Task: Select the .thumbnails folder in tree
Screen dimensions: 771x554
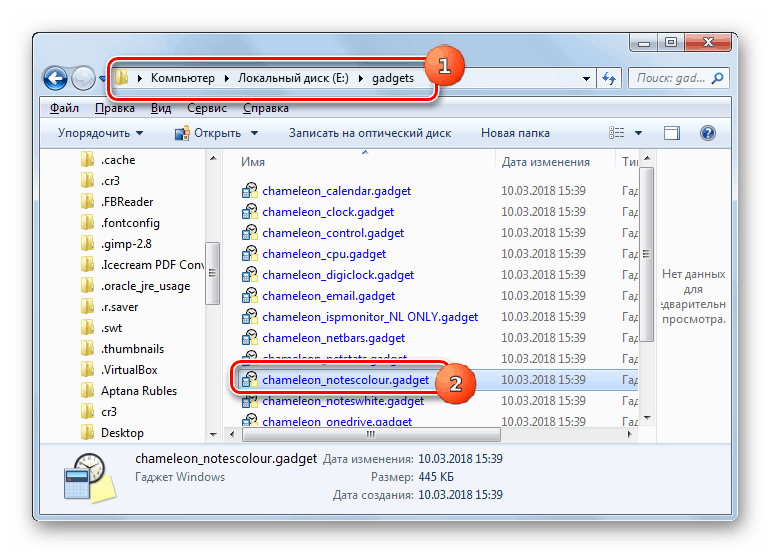Action: click(132, 349)
